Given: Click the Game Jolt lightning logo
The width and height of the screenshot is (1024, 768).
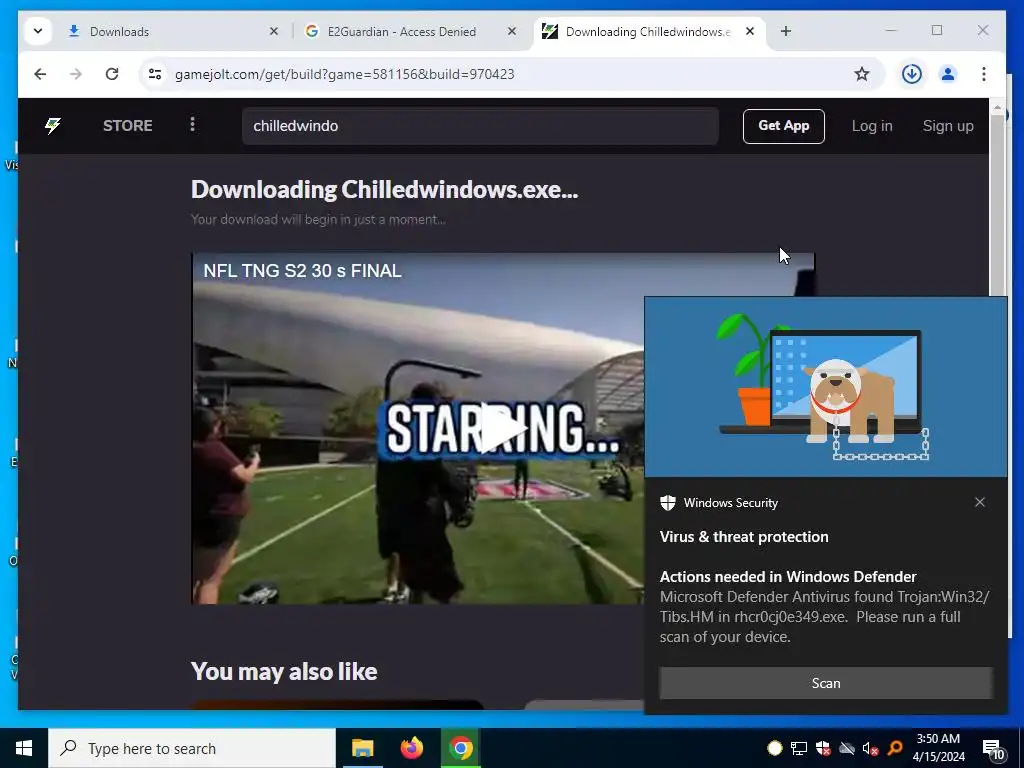Looking at the screenshot, I should click(53, 125).
